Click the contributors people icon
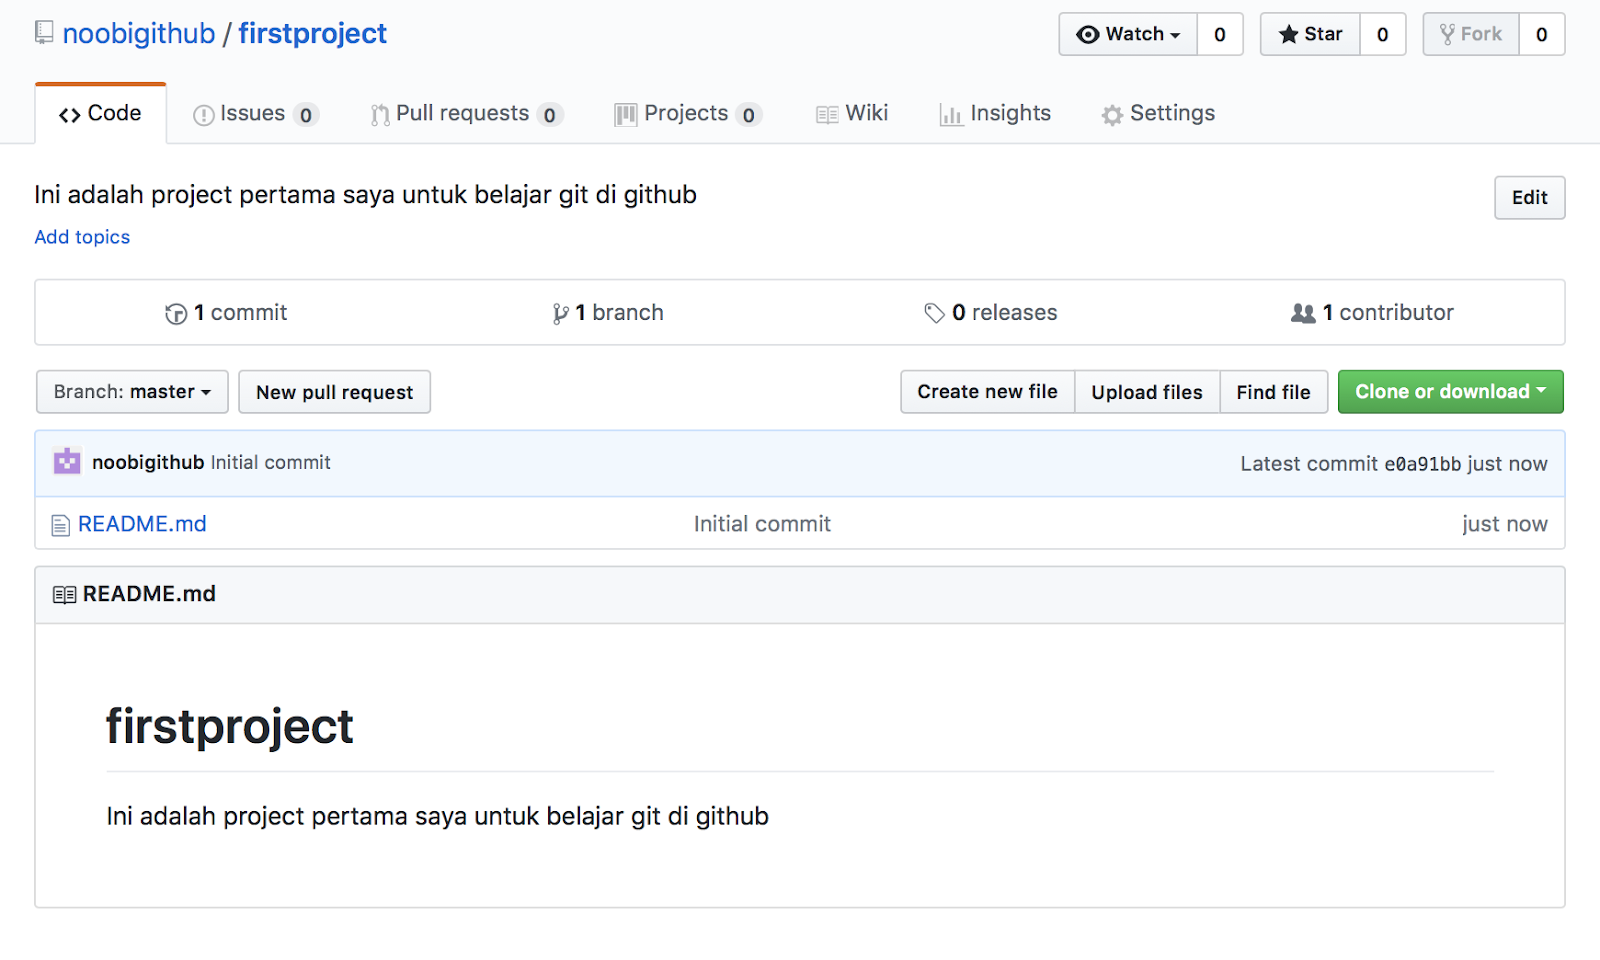Viewport: 1600px width, 960px height. pos(1303,314)
